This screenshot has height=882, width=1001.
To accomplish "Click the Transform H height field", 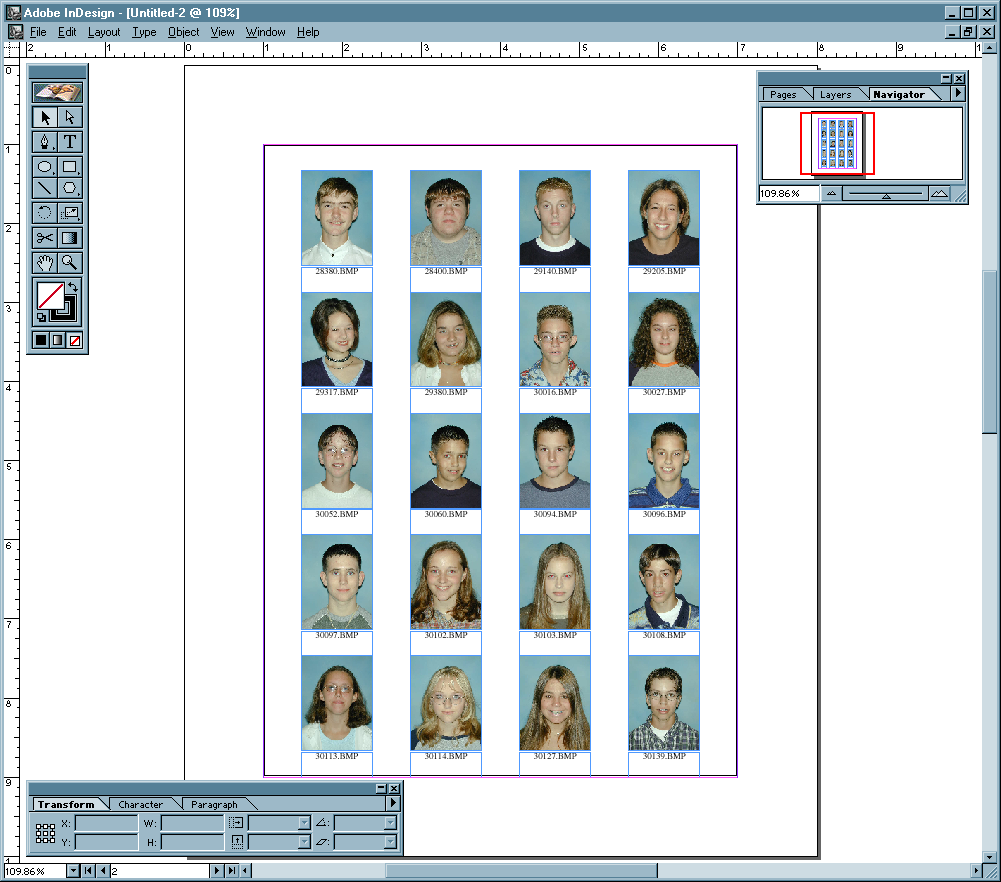I will 192,842.
